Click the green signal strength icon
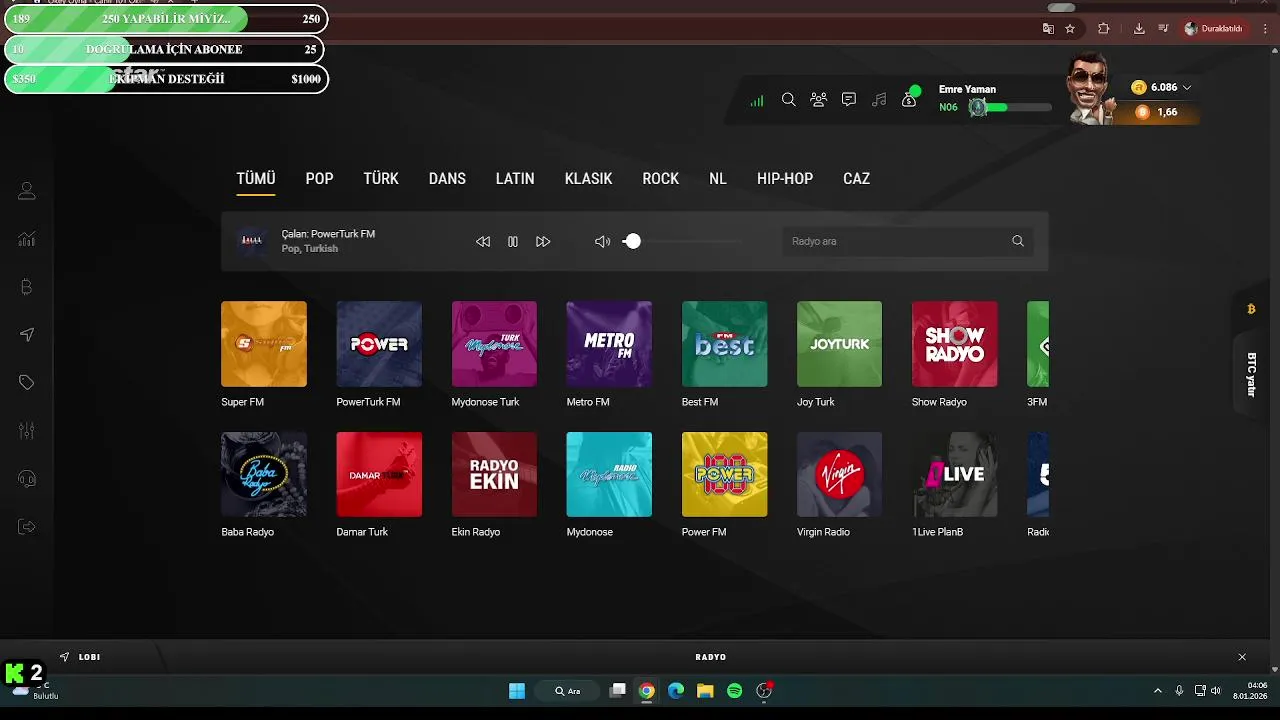 [757, 100]
